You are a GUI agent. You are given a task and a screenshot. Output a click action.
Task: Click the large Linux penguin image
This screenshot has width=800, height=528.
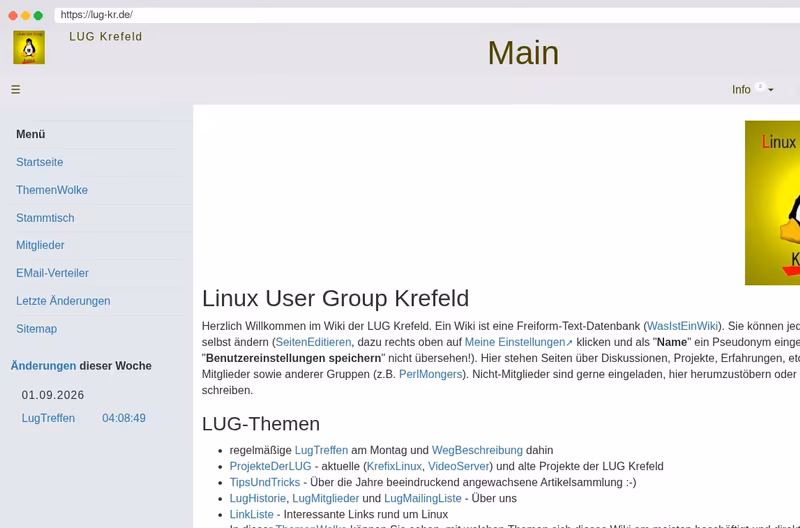pos(772,203)
